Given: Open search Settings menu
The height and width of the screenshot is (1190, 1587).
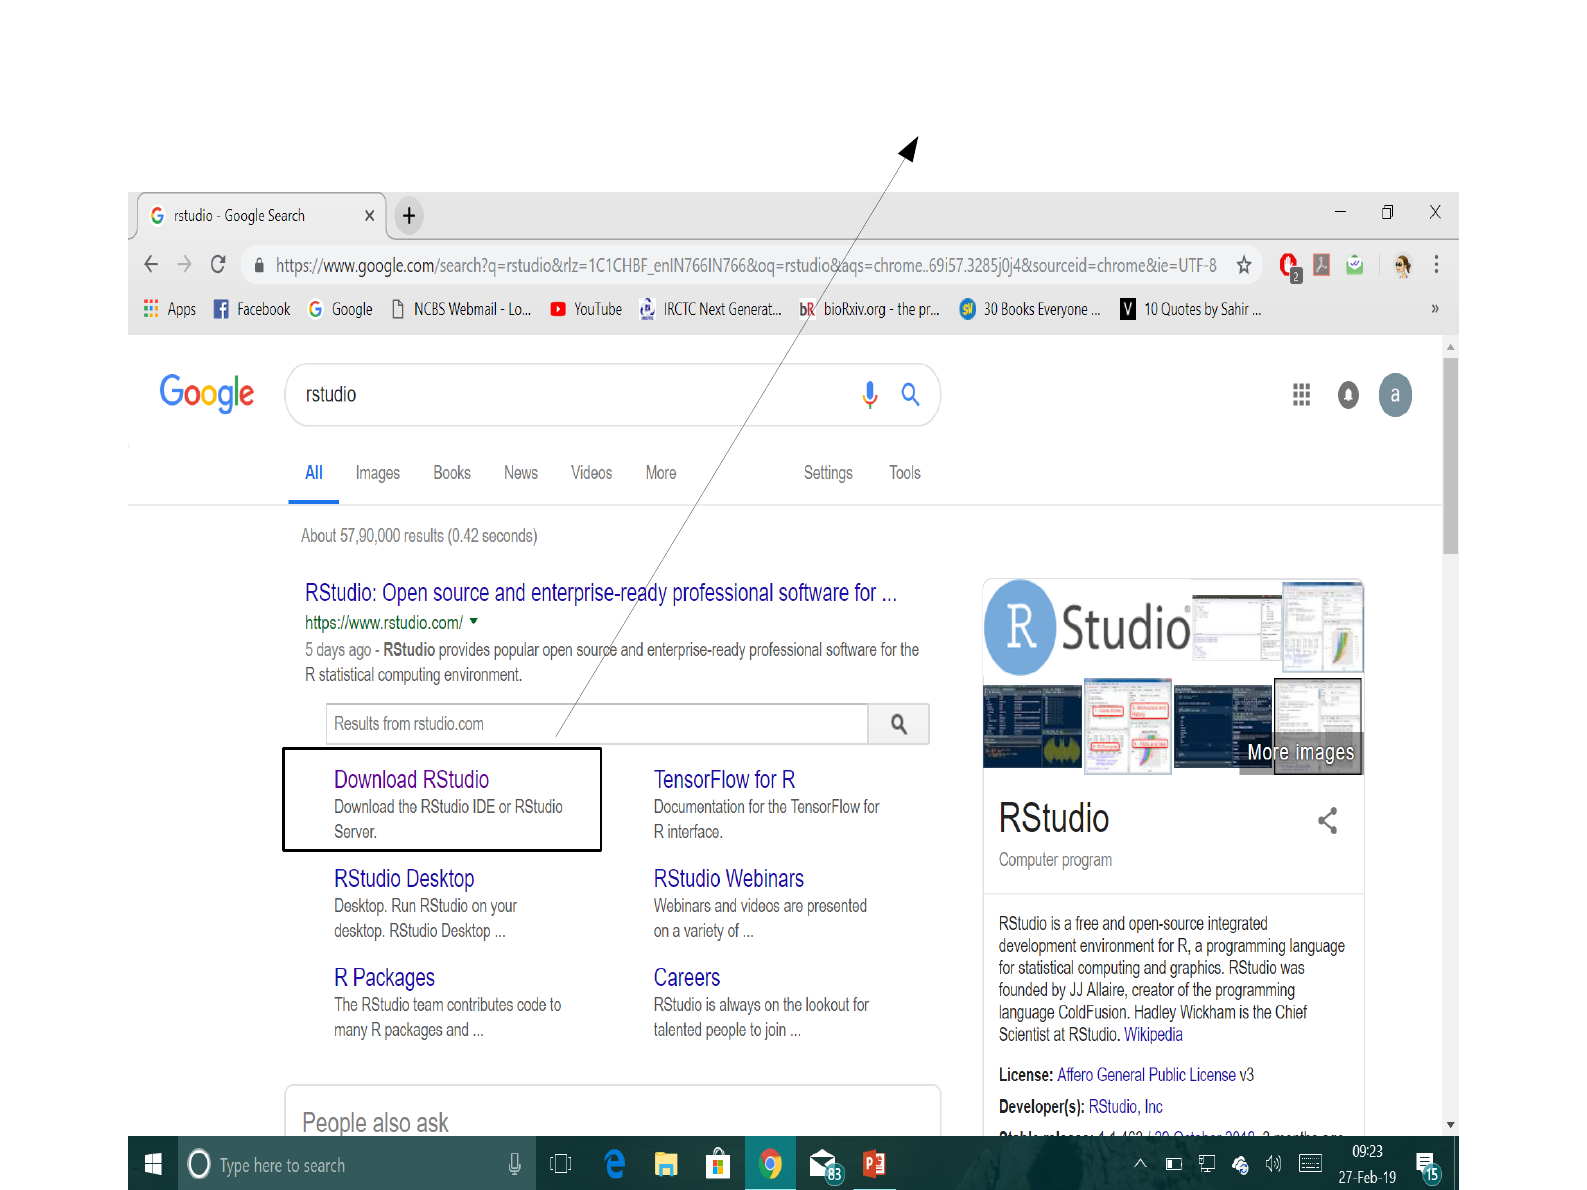Looking at the screenshot, I should (828, 473).
